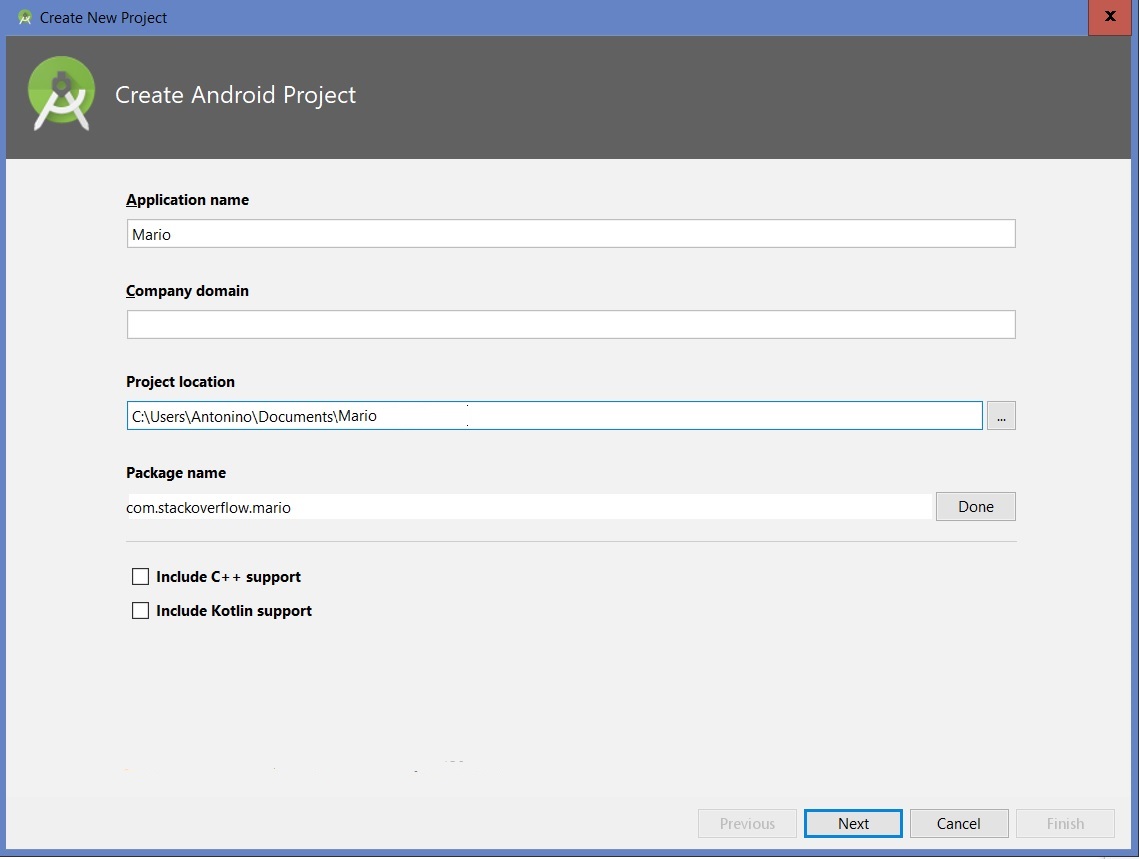Select the com.stackoverflow.mario package name text
Viewport: 1139px width, 859px height.
(209, 507)
